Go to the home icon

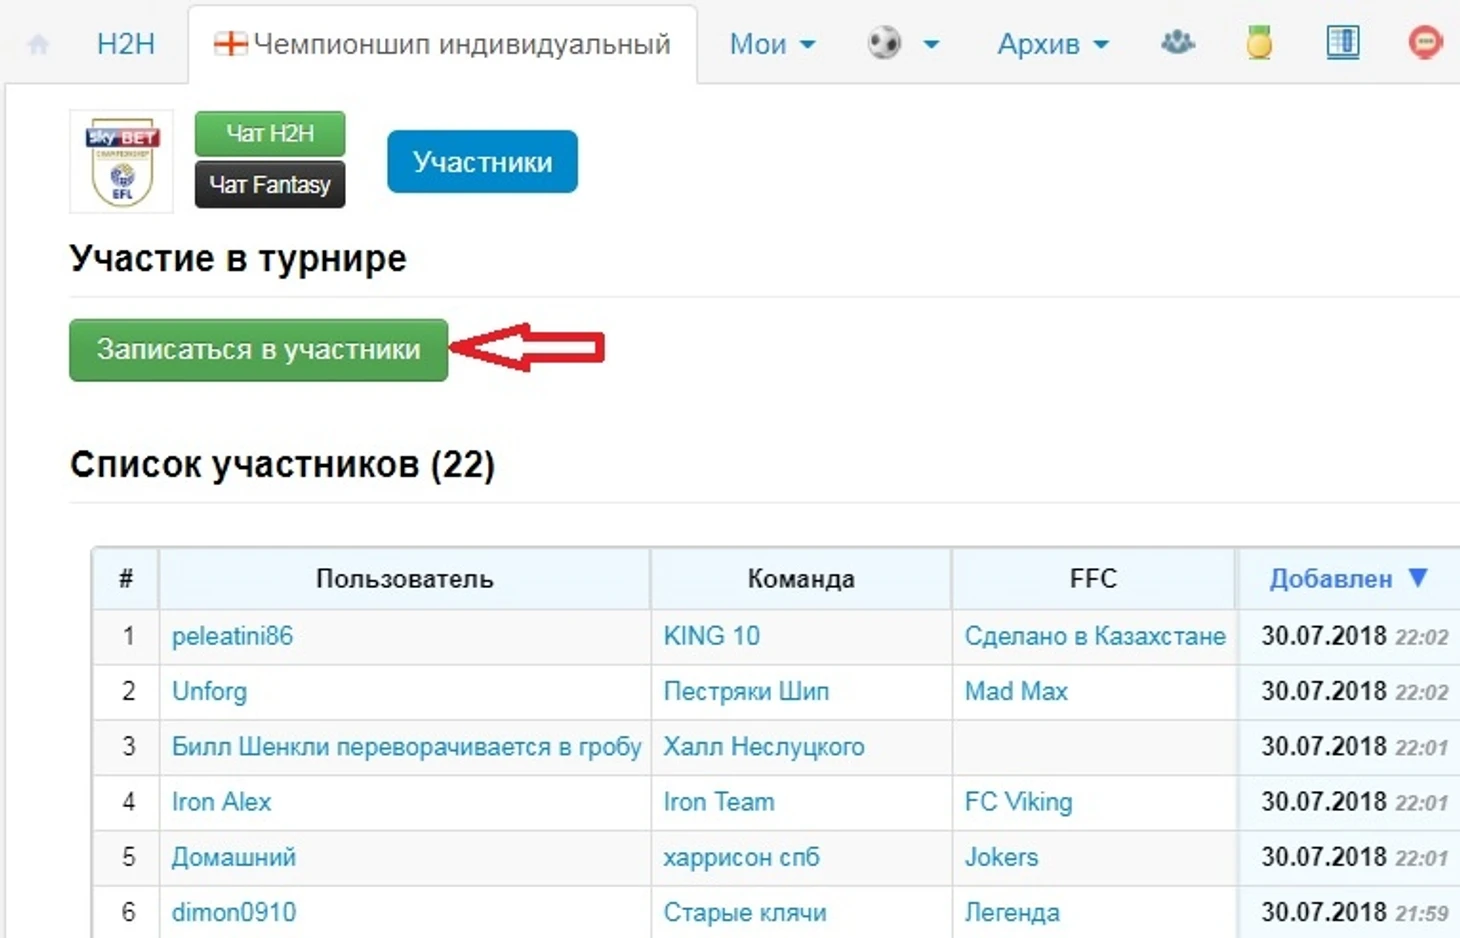[x=38, y=45]
